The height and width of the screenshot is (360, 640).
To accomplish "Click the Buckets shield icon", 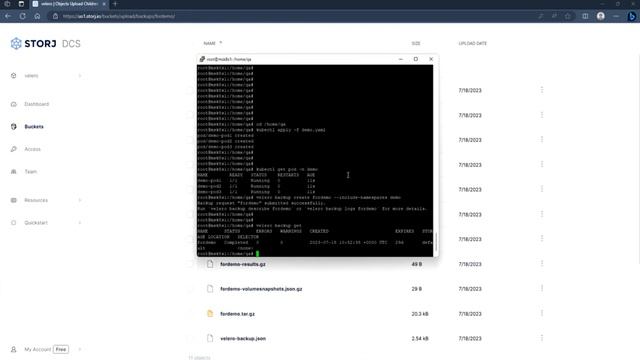I will (13, 127).
